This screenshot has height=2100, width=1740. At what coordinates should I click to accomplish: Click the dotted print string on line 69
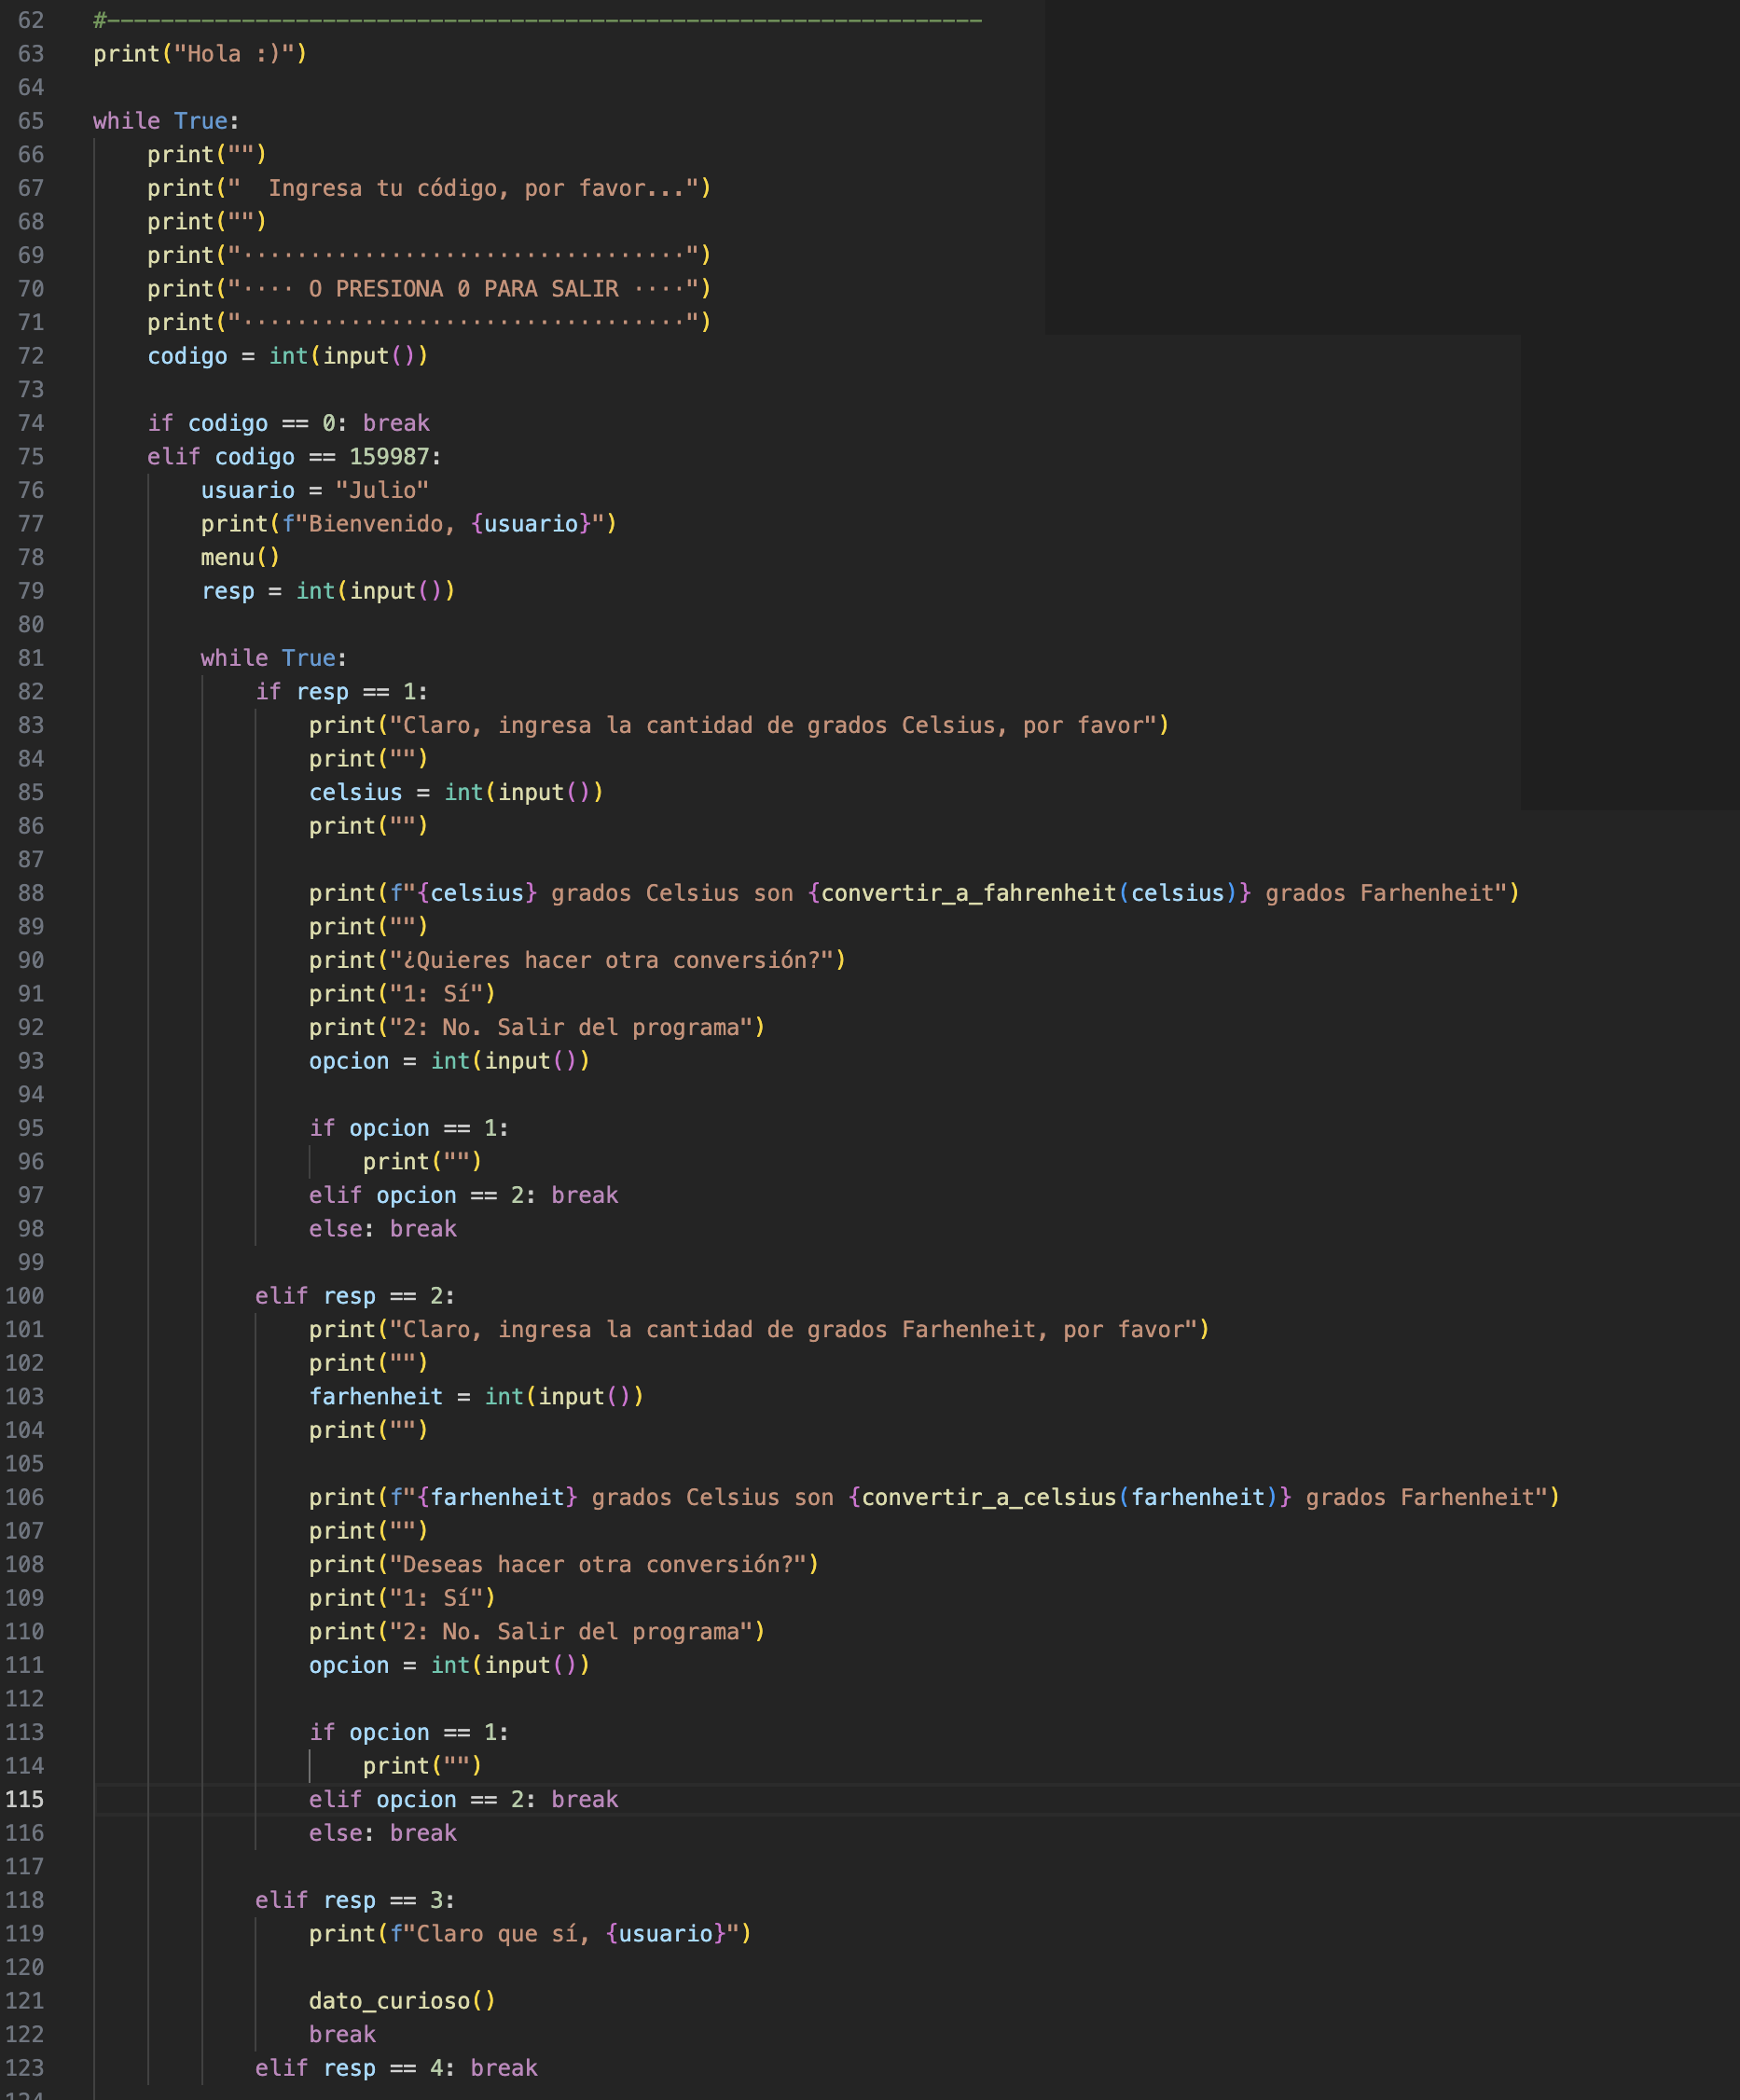coord(463,255)
